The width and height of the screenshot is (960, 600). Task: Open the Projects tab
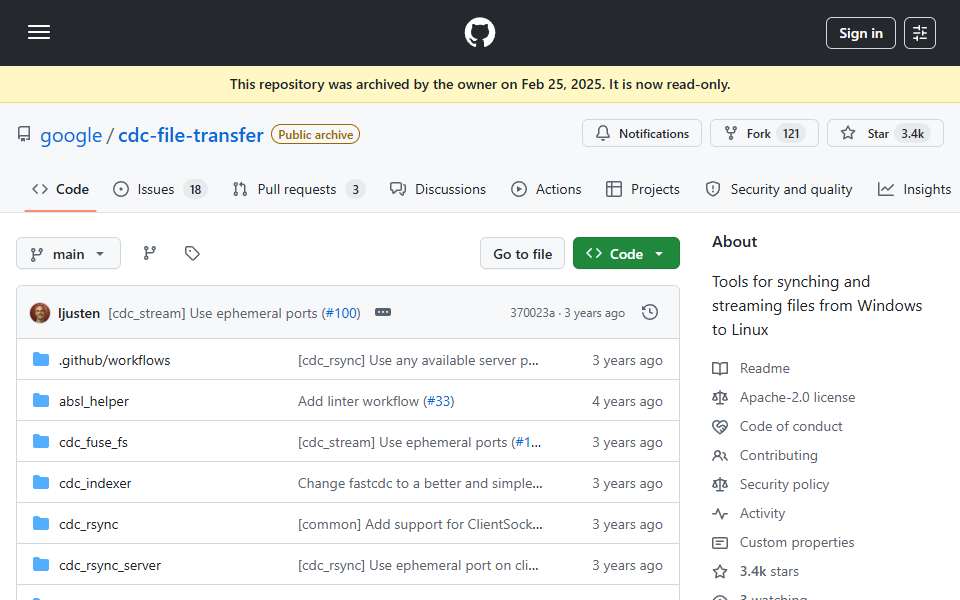[x=642, y=189]
